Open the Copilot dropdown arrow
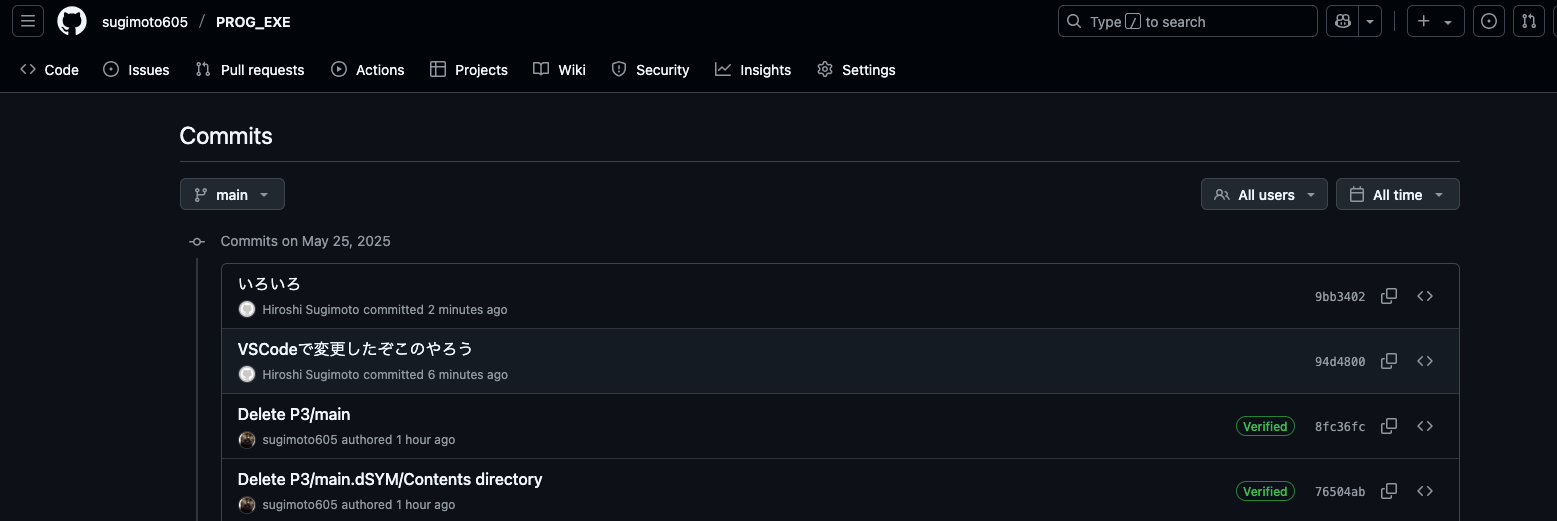1557x521 pixels. pos(1369,21)
